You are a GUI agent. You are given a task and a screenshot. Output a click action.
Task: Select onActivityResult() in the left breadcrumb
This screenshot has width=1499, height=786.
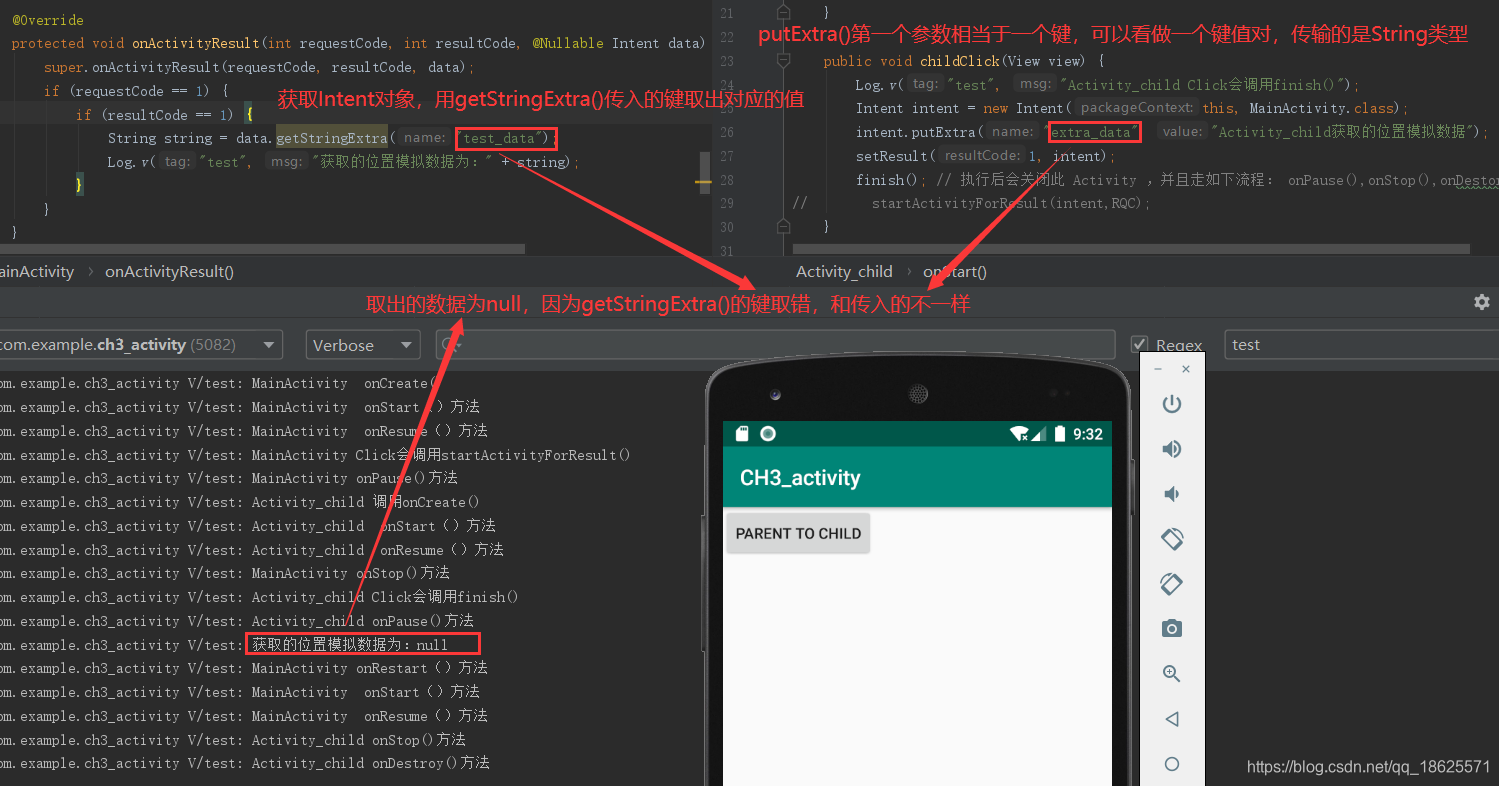click(x=170, y=271)
